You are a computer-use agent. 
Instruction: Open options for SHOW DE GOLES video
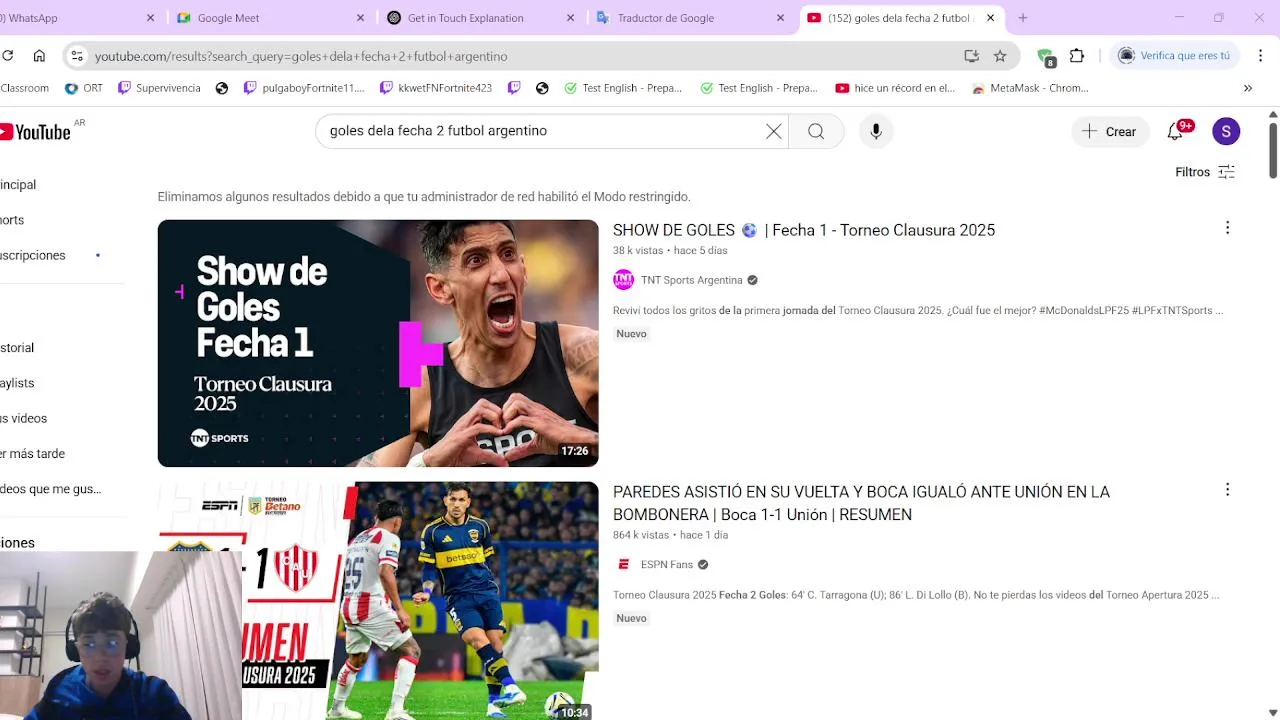pyautogui.click(x=1228, y=228)
